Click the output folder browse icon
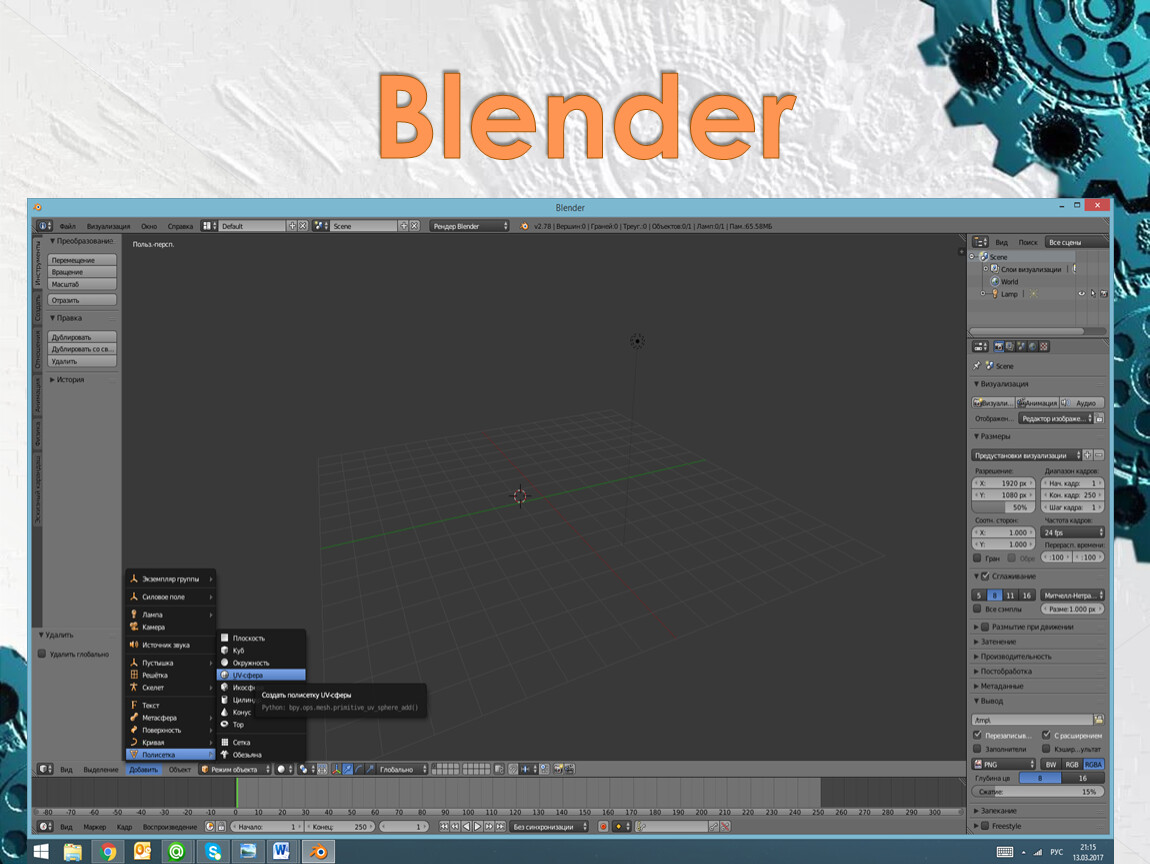 pyautogui.click(x=1099, y=720)
